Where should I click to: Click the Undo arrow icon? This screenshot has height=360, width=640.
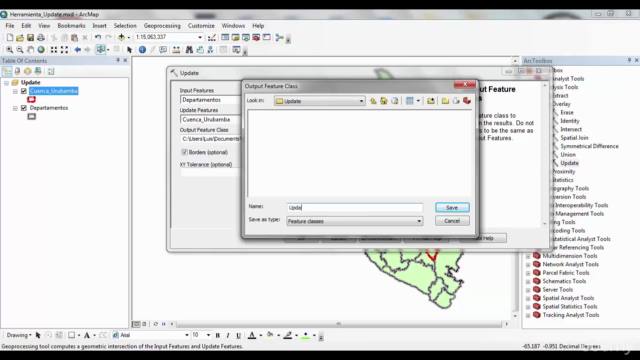point(98,38)
